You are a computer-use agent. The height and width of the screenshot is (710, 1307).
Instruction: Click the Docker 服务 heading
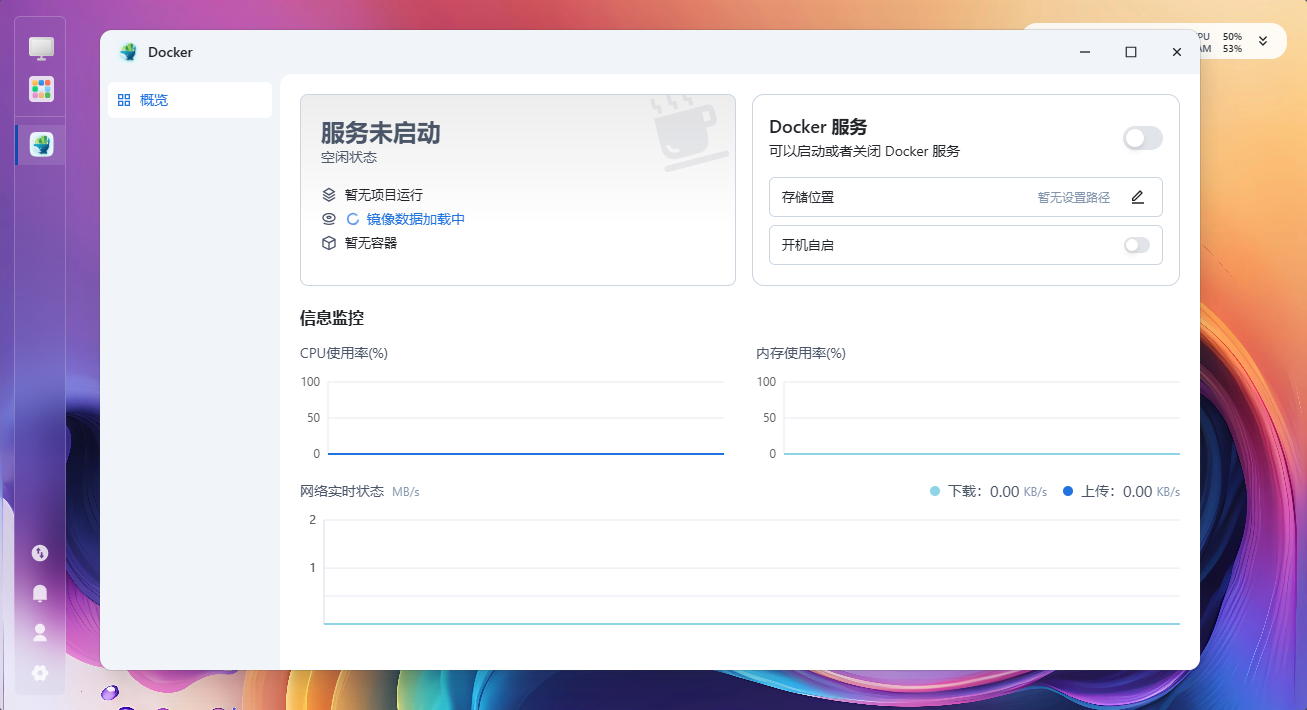(x=818, y=127)
